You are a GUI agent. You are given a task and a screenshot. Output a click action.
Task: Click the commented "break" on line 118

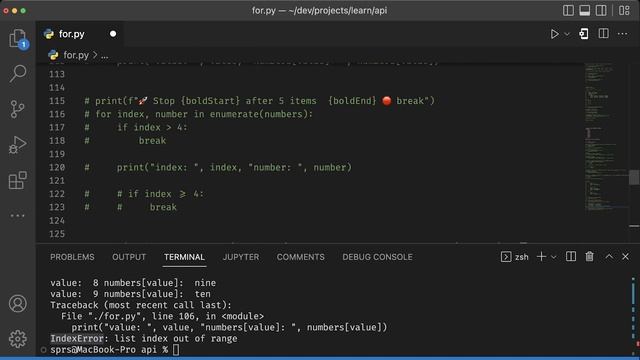coord(152,141)
